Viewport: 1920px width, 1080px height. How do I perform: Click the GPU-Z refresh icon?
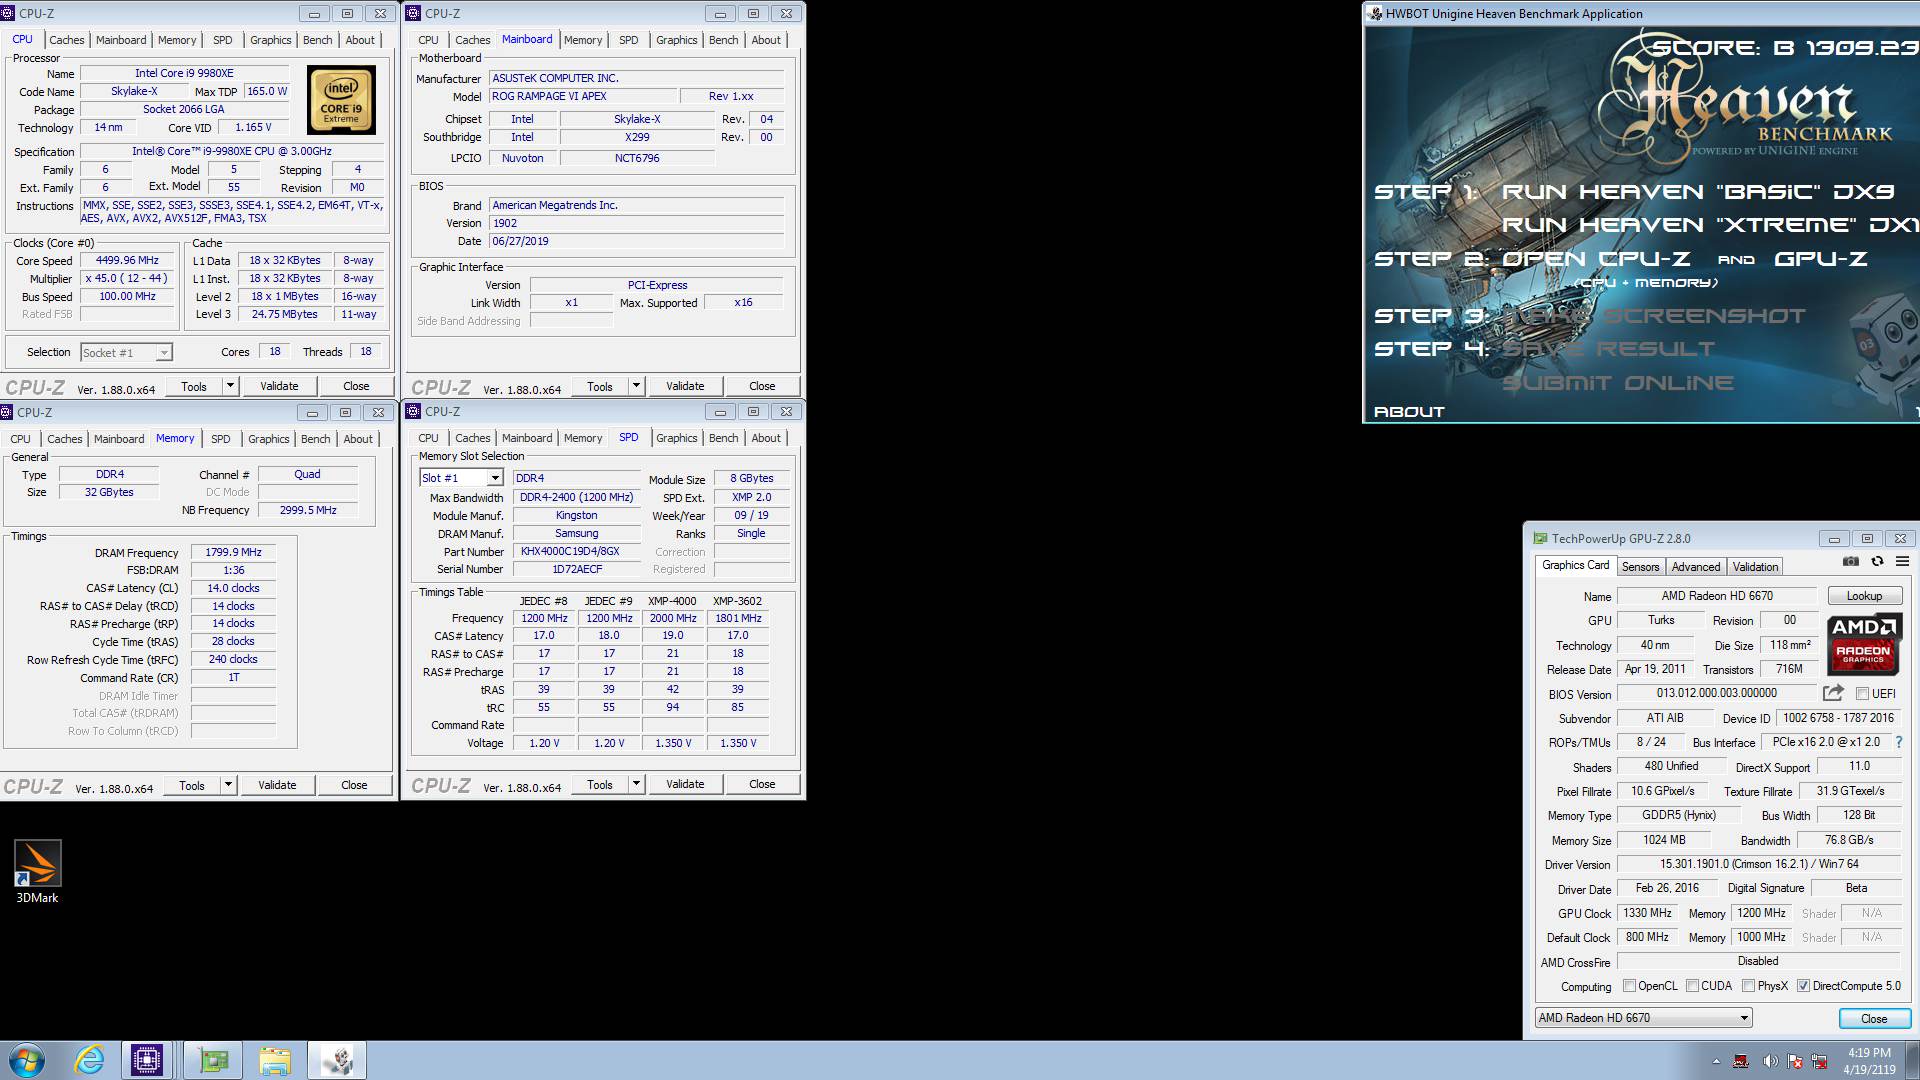1877,562
